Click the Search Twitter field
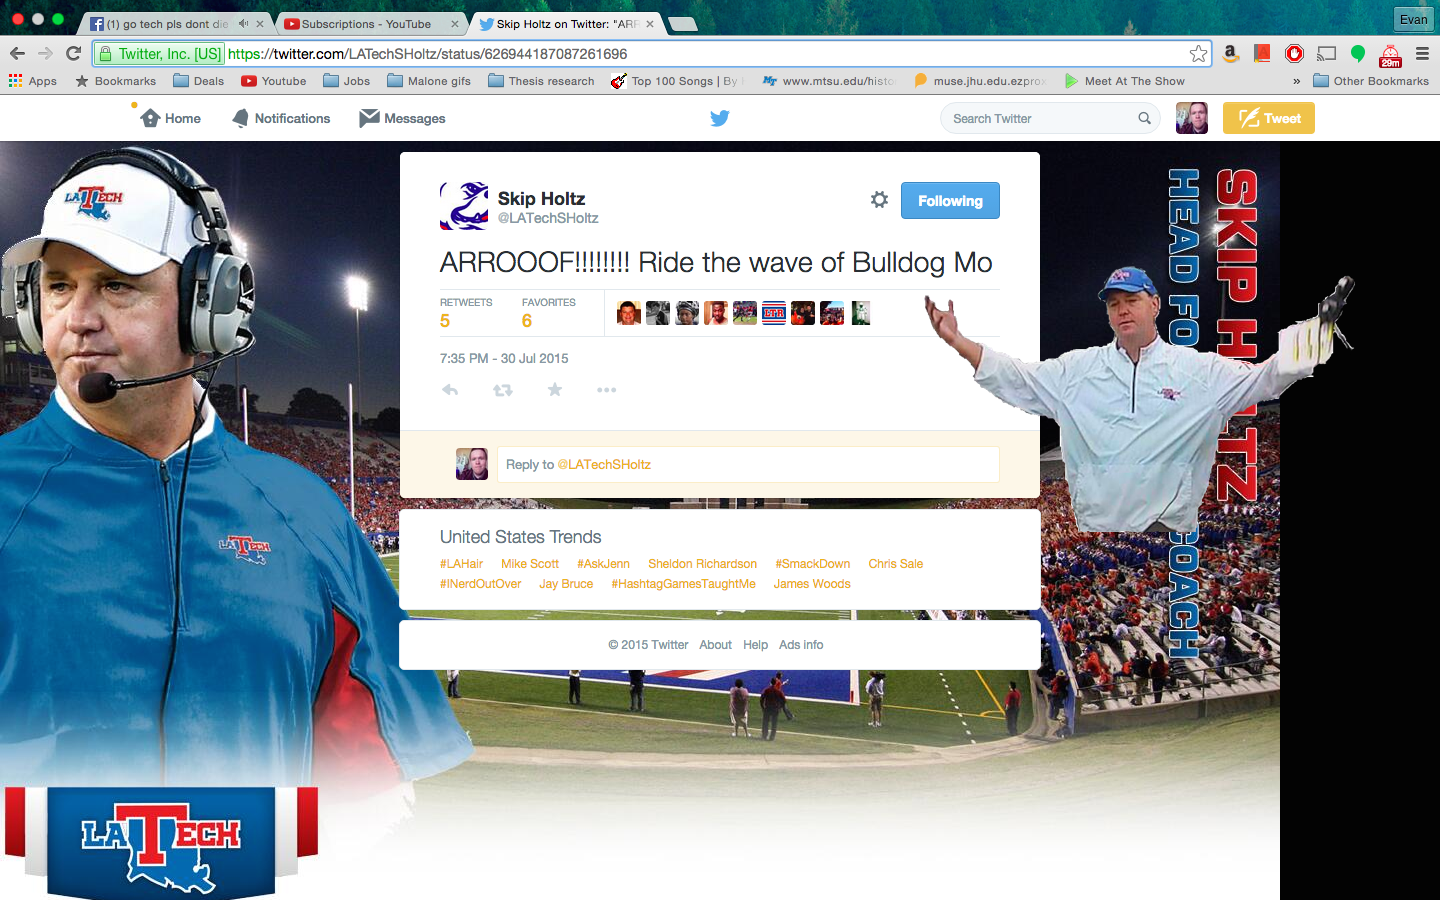 point(1040,118)
